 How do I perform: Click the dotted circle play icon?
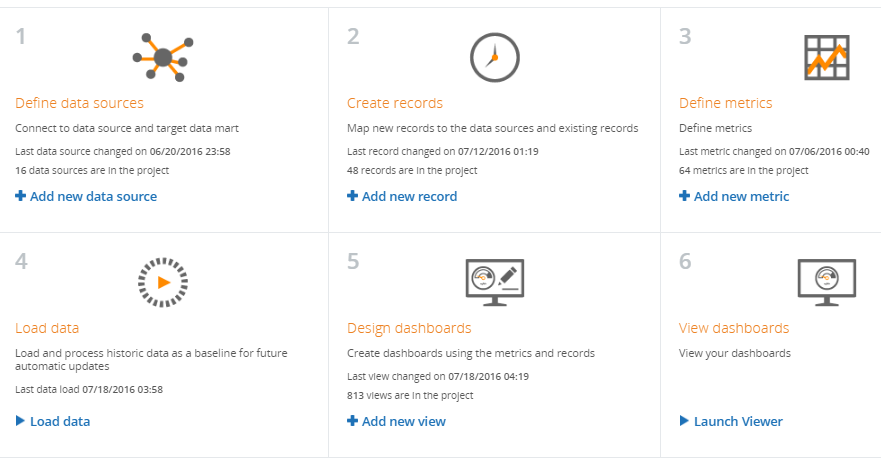[x=163, y=282]
